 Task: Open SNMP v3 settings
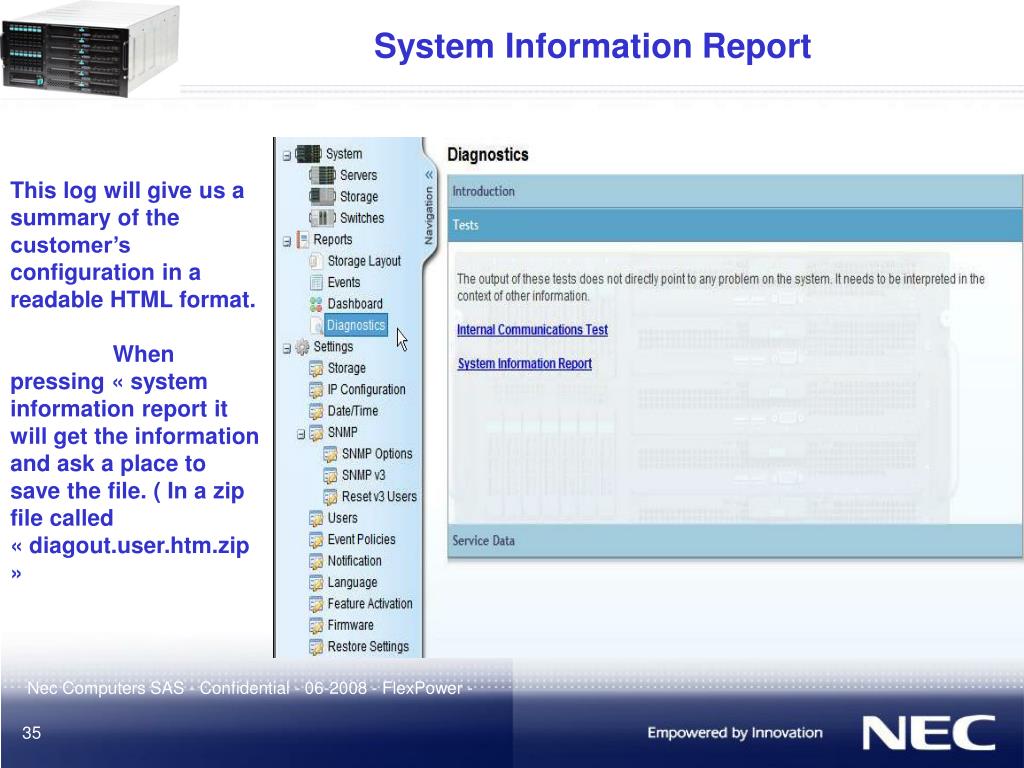click(364, 475)
